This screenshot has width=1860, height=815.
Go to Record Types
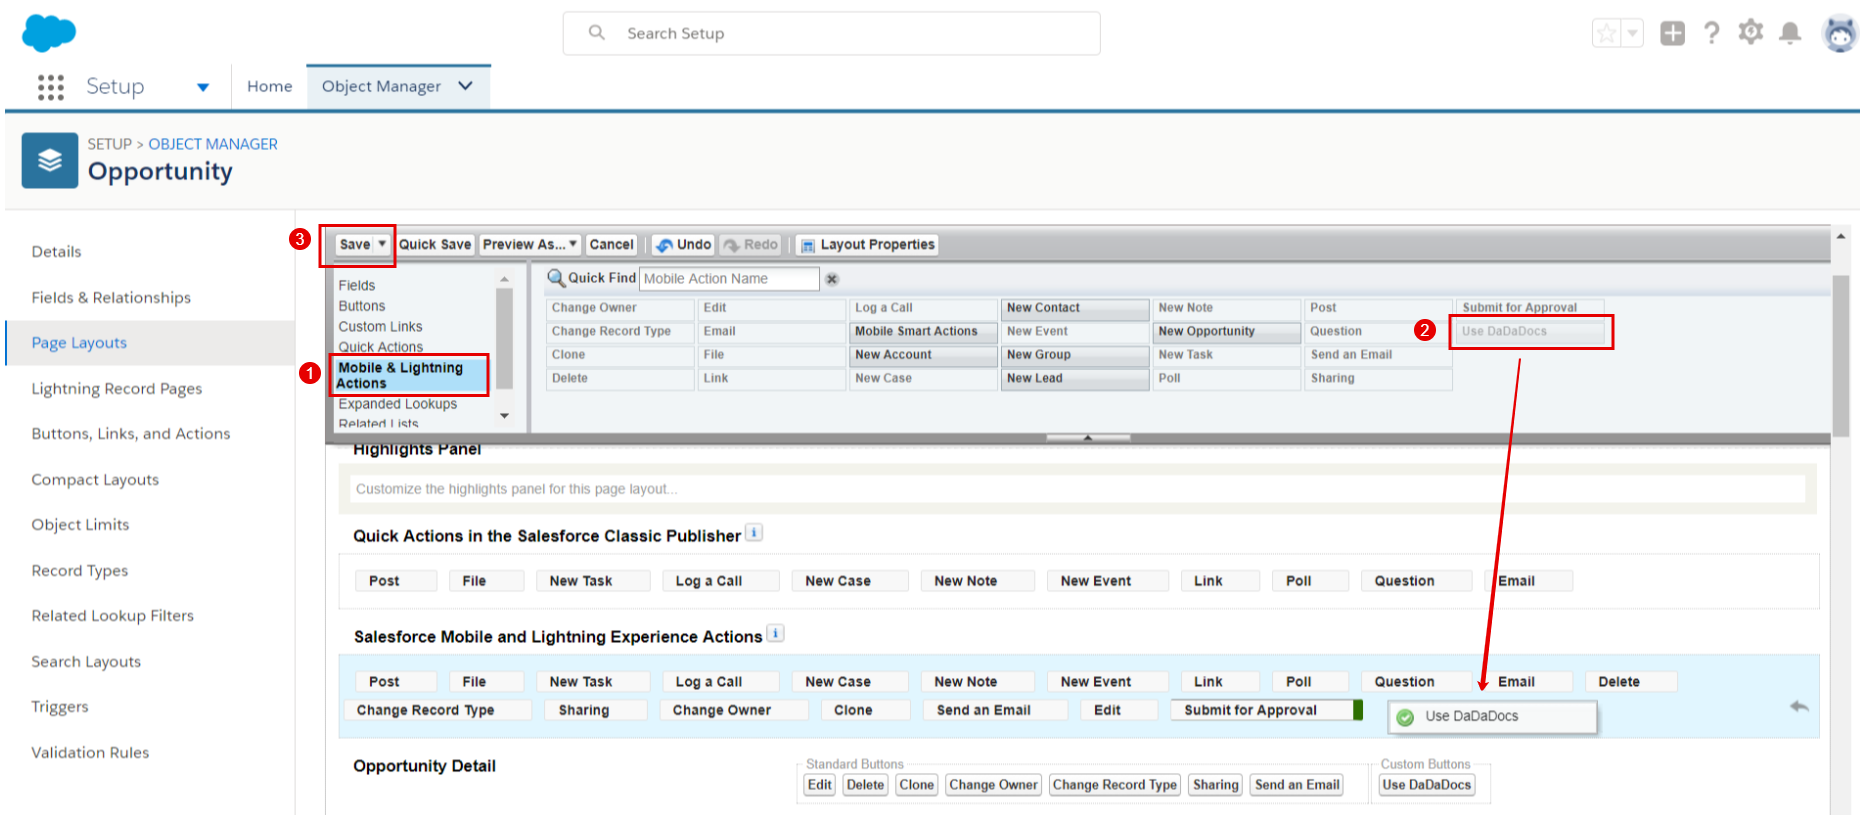pos(80,571)
